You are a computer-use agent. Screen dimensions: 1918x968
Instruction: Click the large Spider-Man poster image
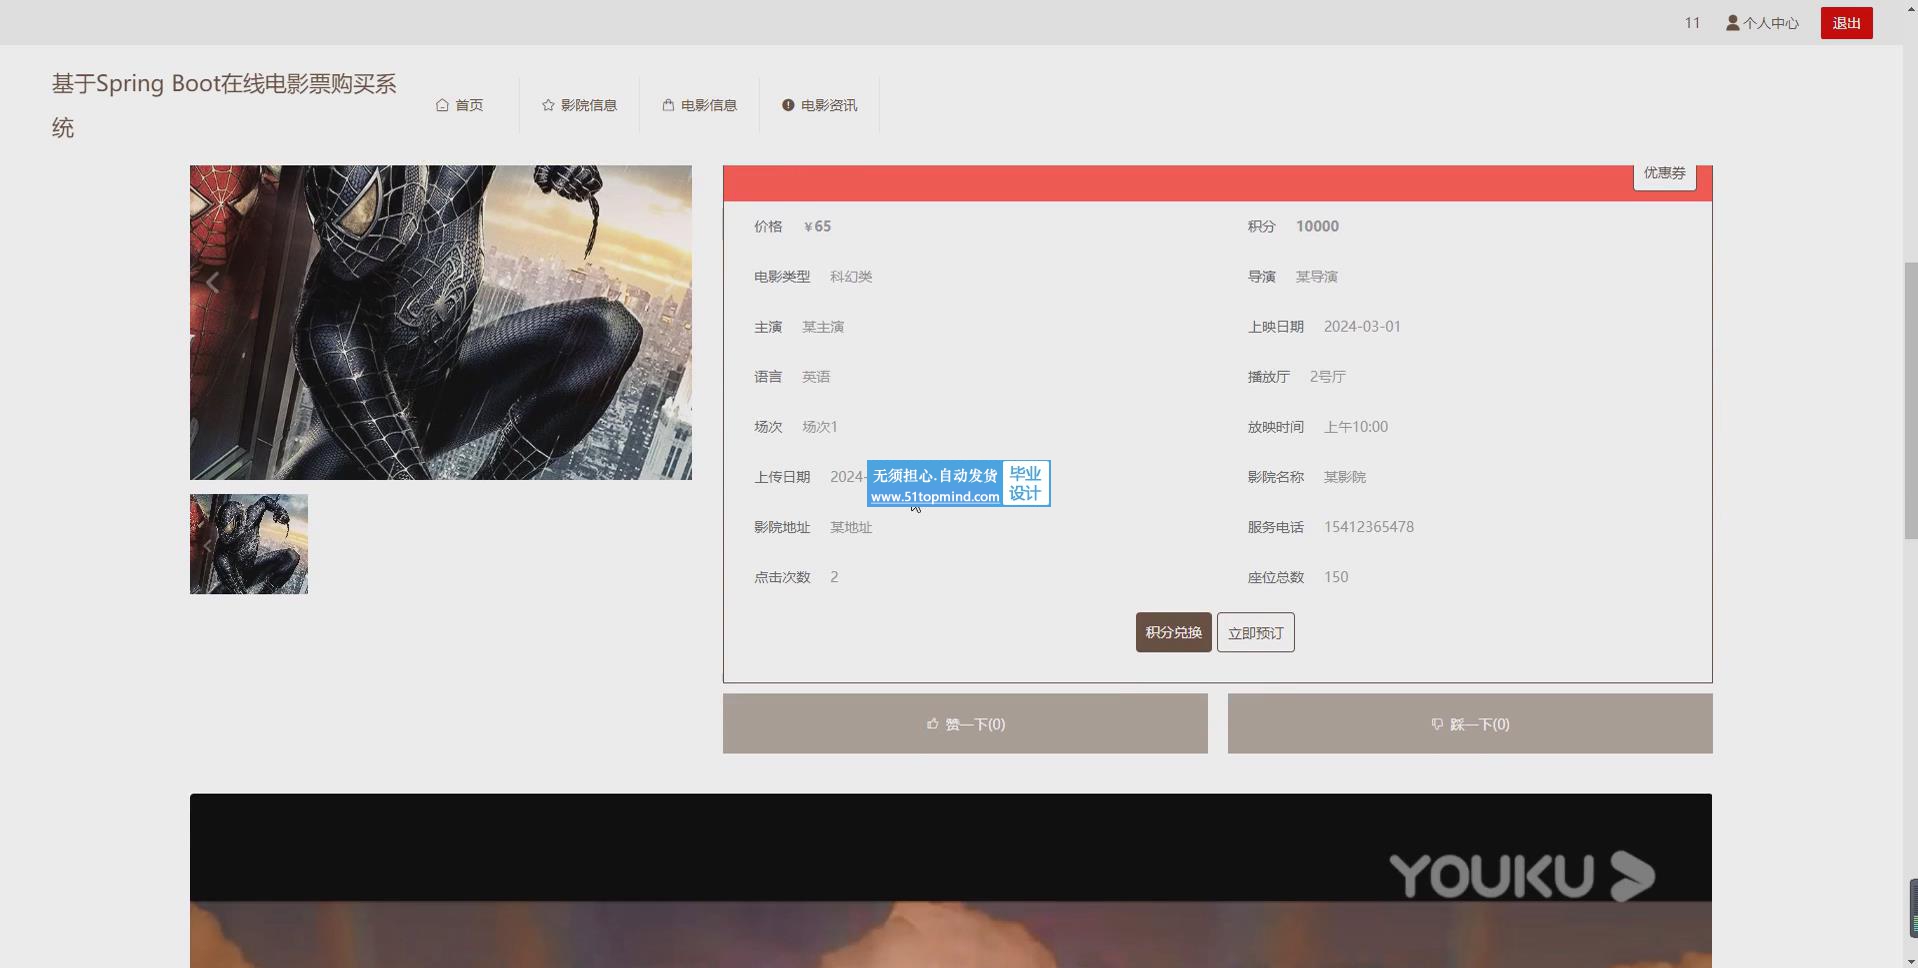tap(441, 322)
